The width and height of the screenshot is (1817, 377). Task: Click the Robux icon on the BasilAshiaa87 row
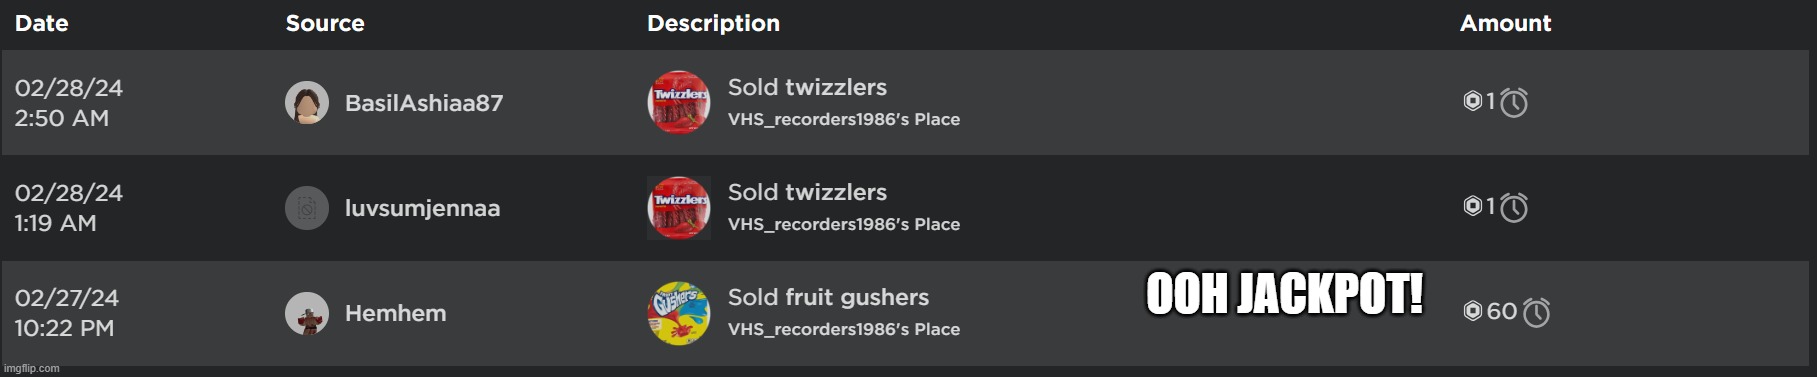coord(1473,101)
